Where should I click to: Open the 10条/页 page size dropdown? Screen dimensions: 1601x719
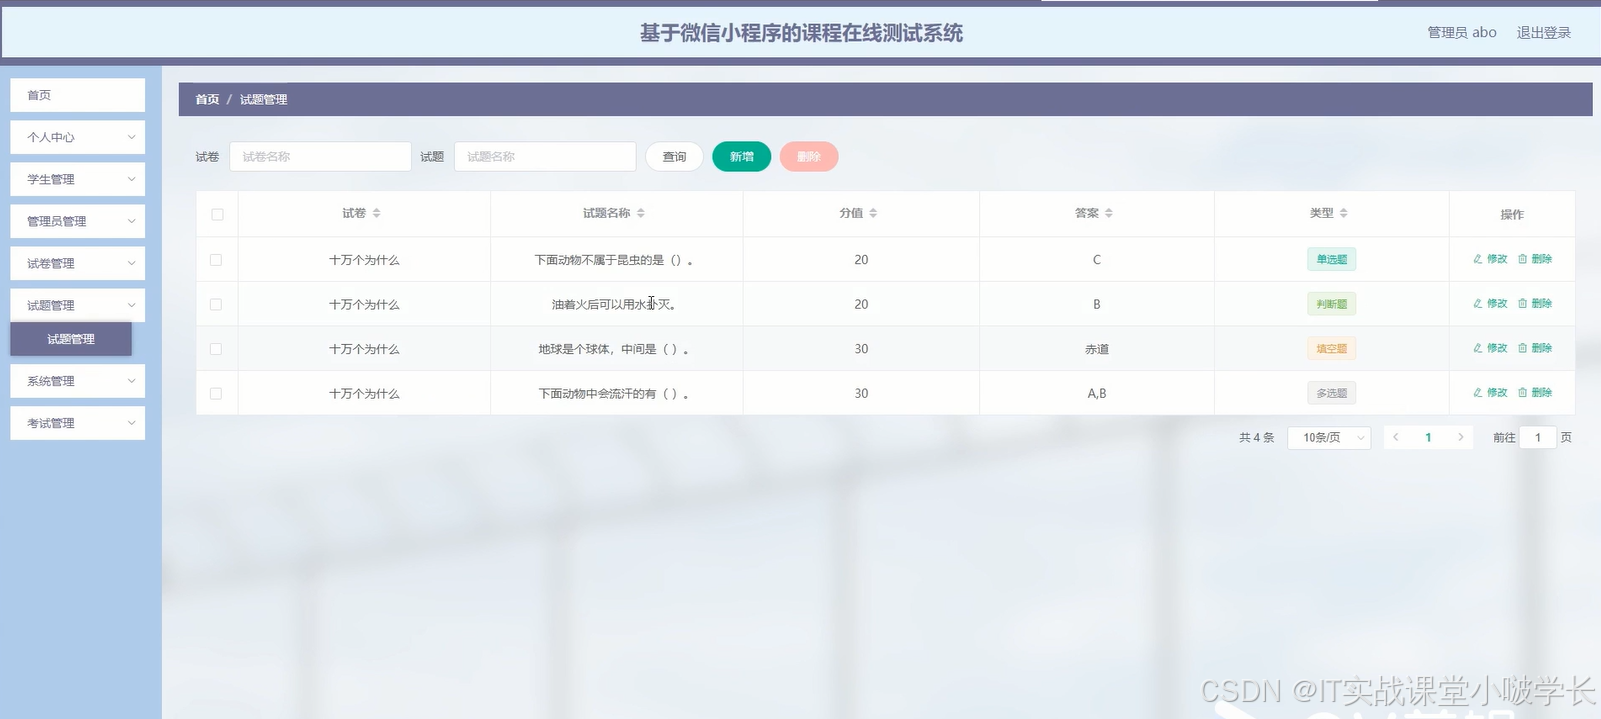[x=1329, y=437]
